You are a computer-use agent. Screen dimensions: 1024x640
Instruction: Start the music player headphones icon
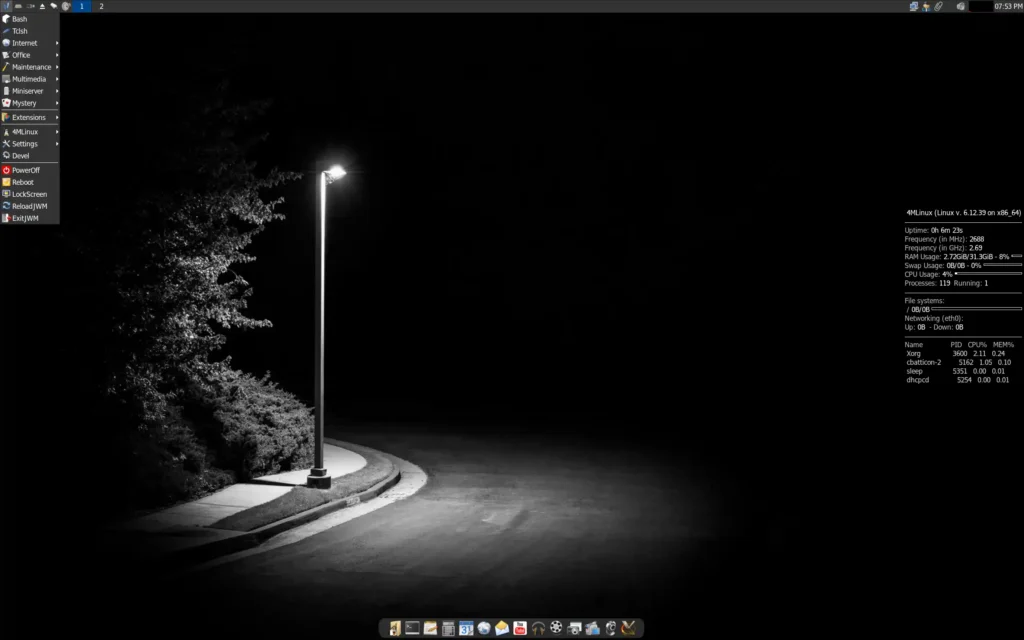536,627
